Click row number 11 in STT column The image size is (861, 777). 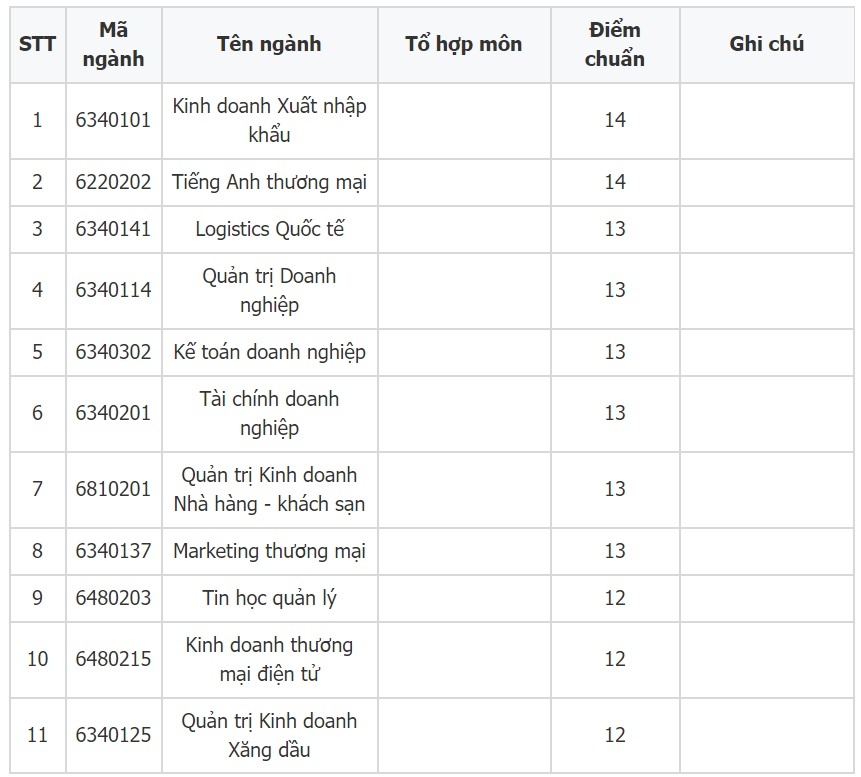[38, 735]
